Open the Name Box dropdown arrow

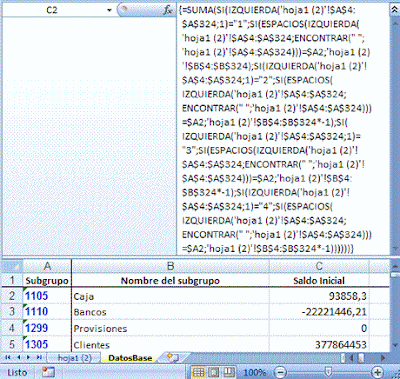109,10
